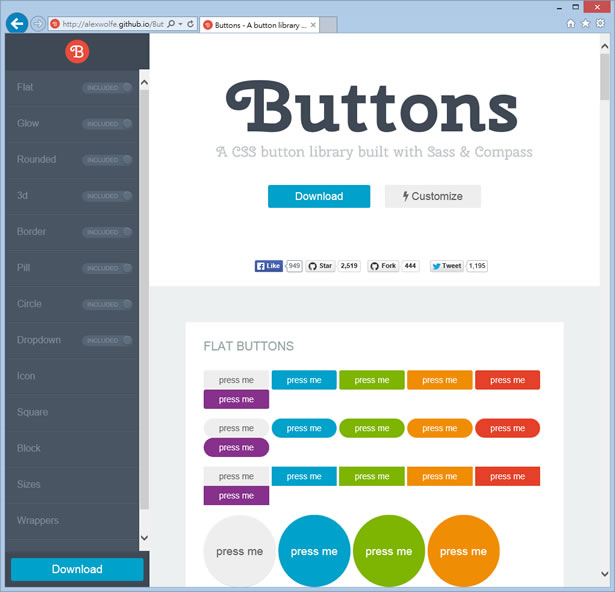The height and width of the screenshot is (592, 615).
Task: Click the browser back arrow button
Action: tap(16, 22)
